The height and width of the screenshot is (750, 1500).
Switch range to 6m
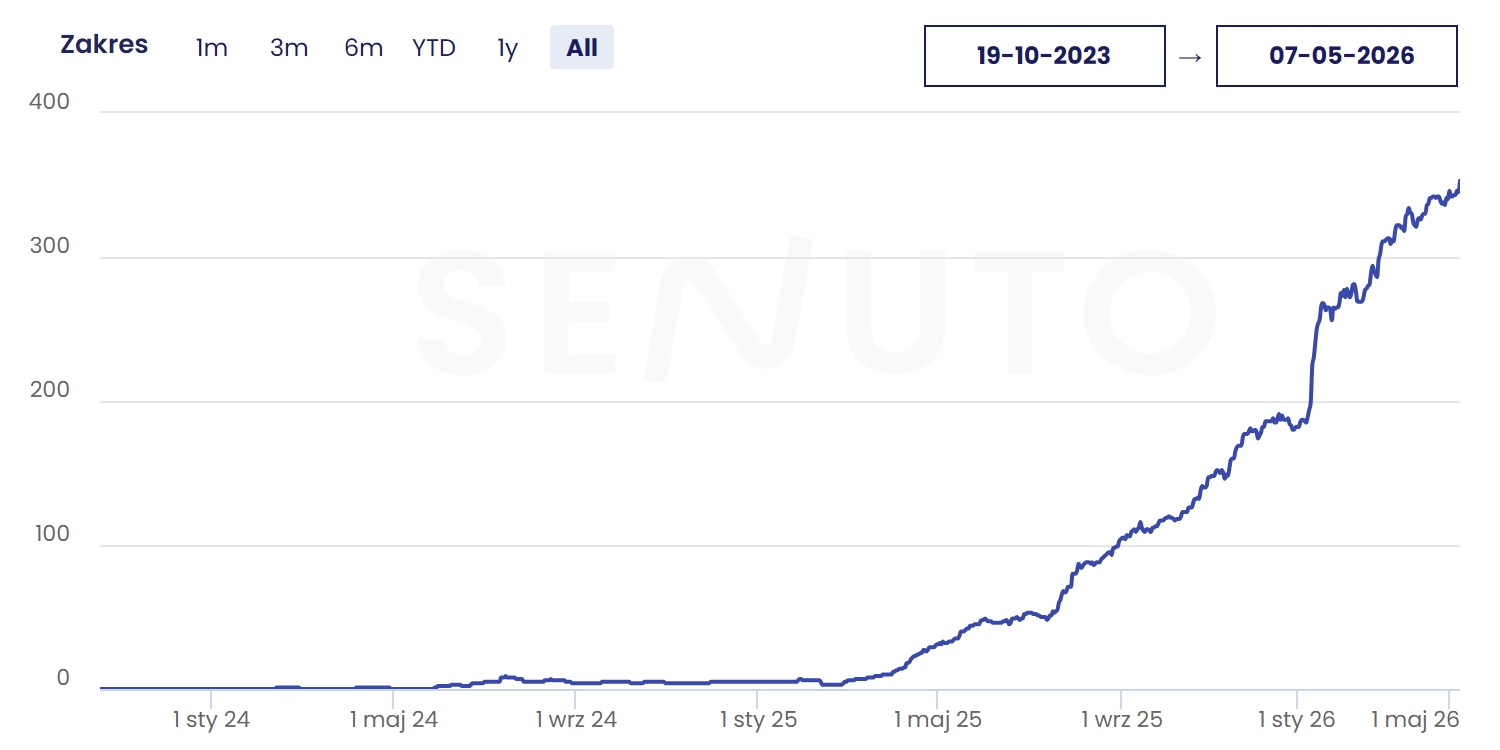tap(364, 47)
